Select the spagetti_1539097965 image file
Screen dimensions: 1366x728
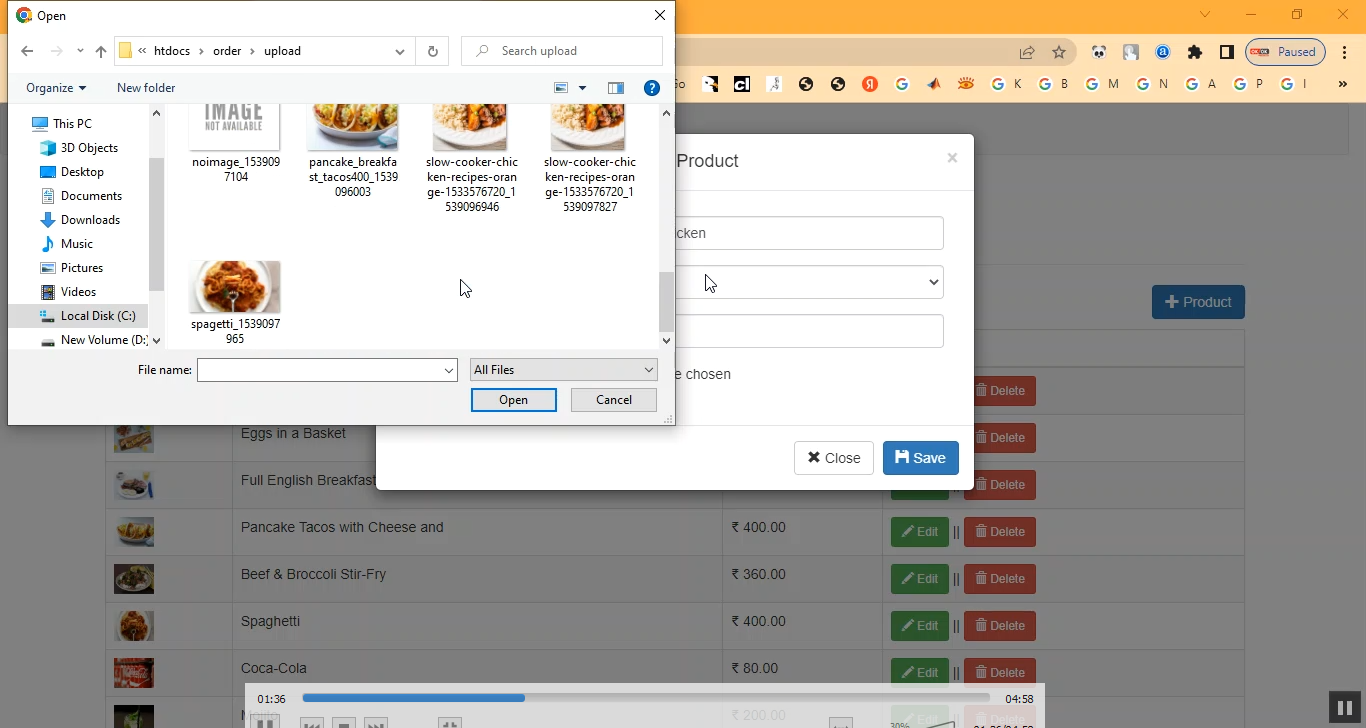tap(235, 302)
